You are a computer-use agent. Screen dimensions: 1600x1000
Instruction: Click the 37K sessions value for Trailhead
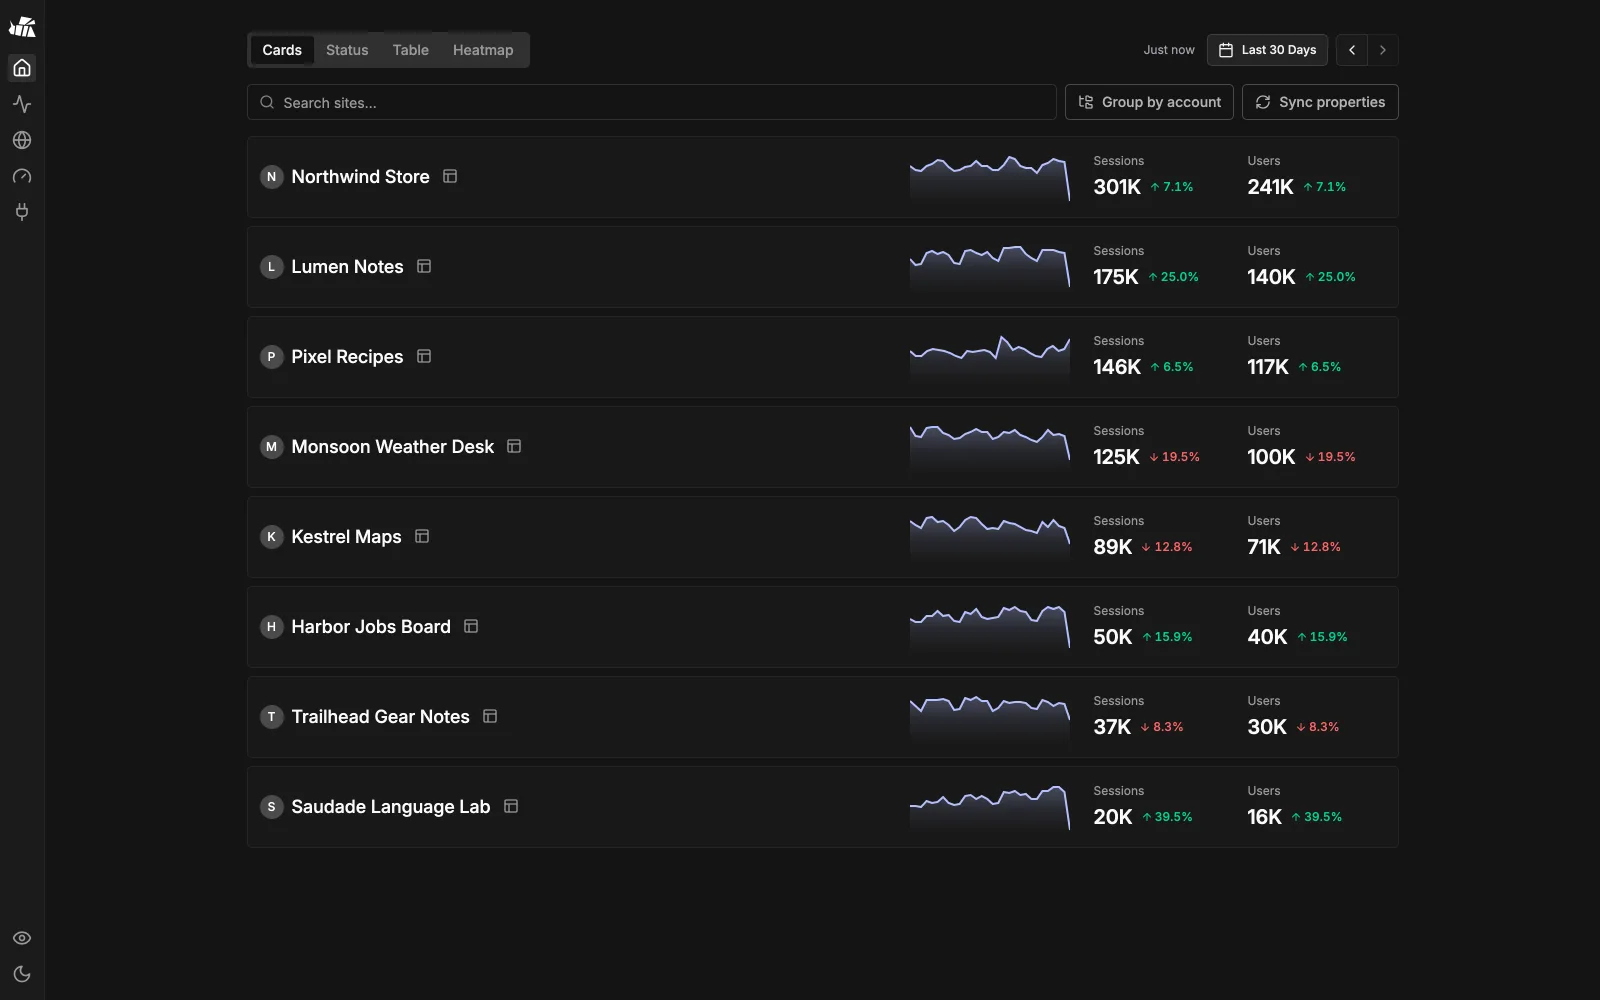1112,727
